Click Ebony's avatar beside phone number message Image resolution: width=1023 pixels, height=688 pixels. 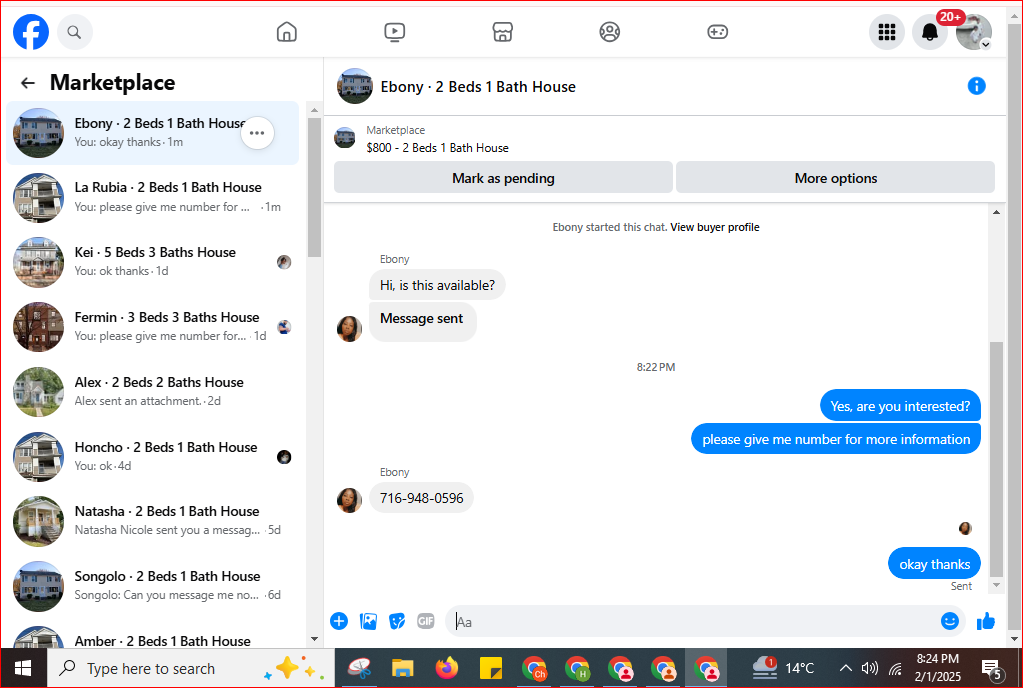pyautogui.click(x=349, y=500)
